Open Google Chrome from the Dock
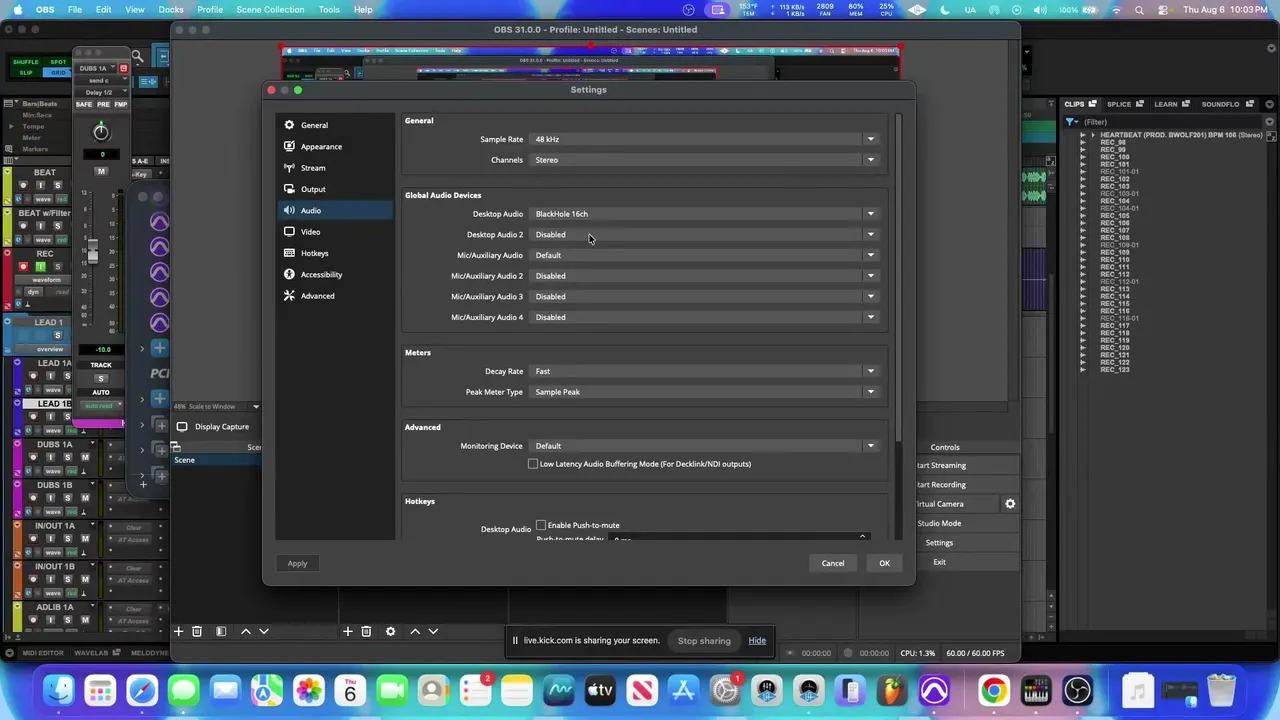 [994, 690]
